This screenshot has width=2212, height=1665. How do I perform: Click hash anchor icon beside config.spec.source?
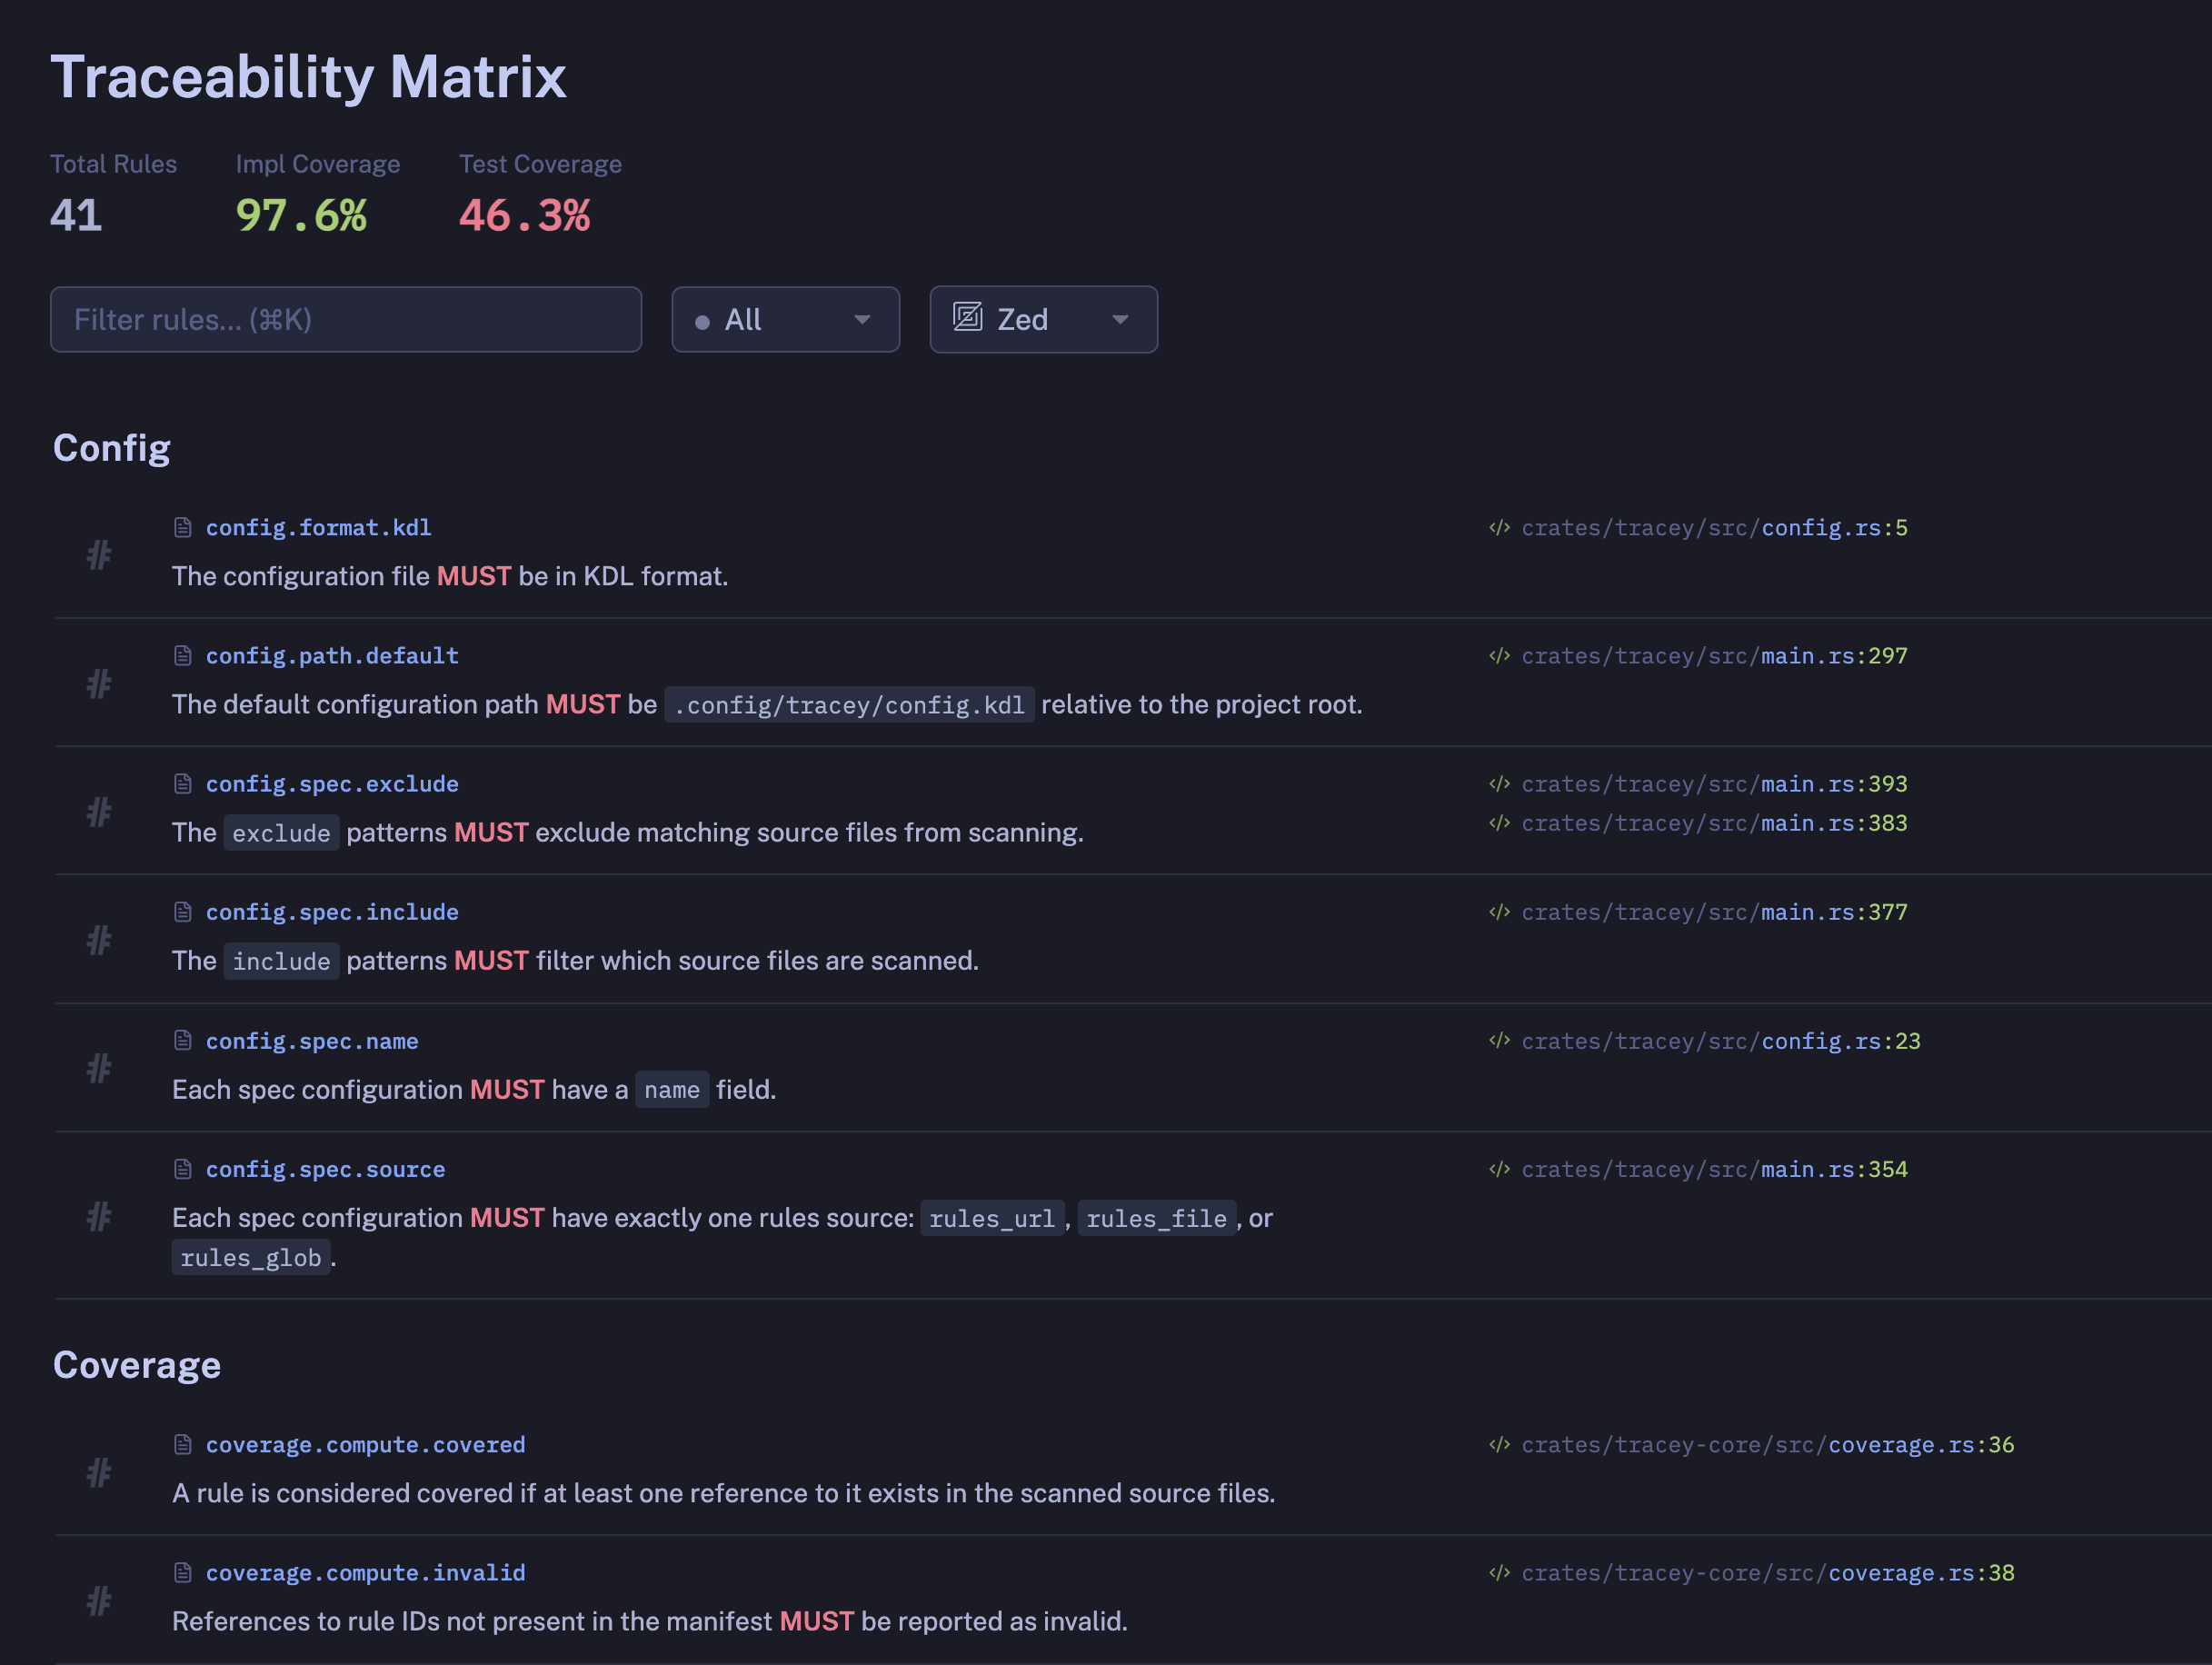coord(98,1216)
